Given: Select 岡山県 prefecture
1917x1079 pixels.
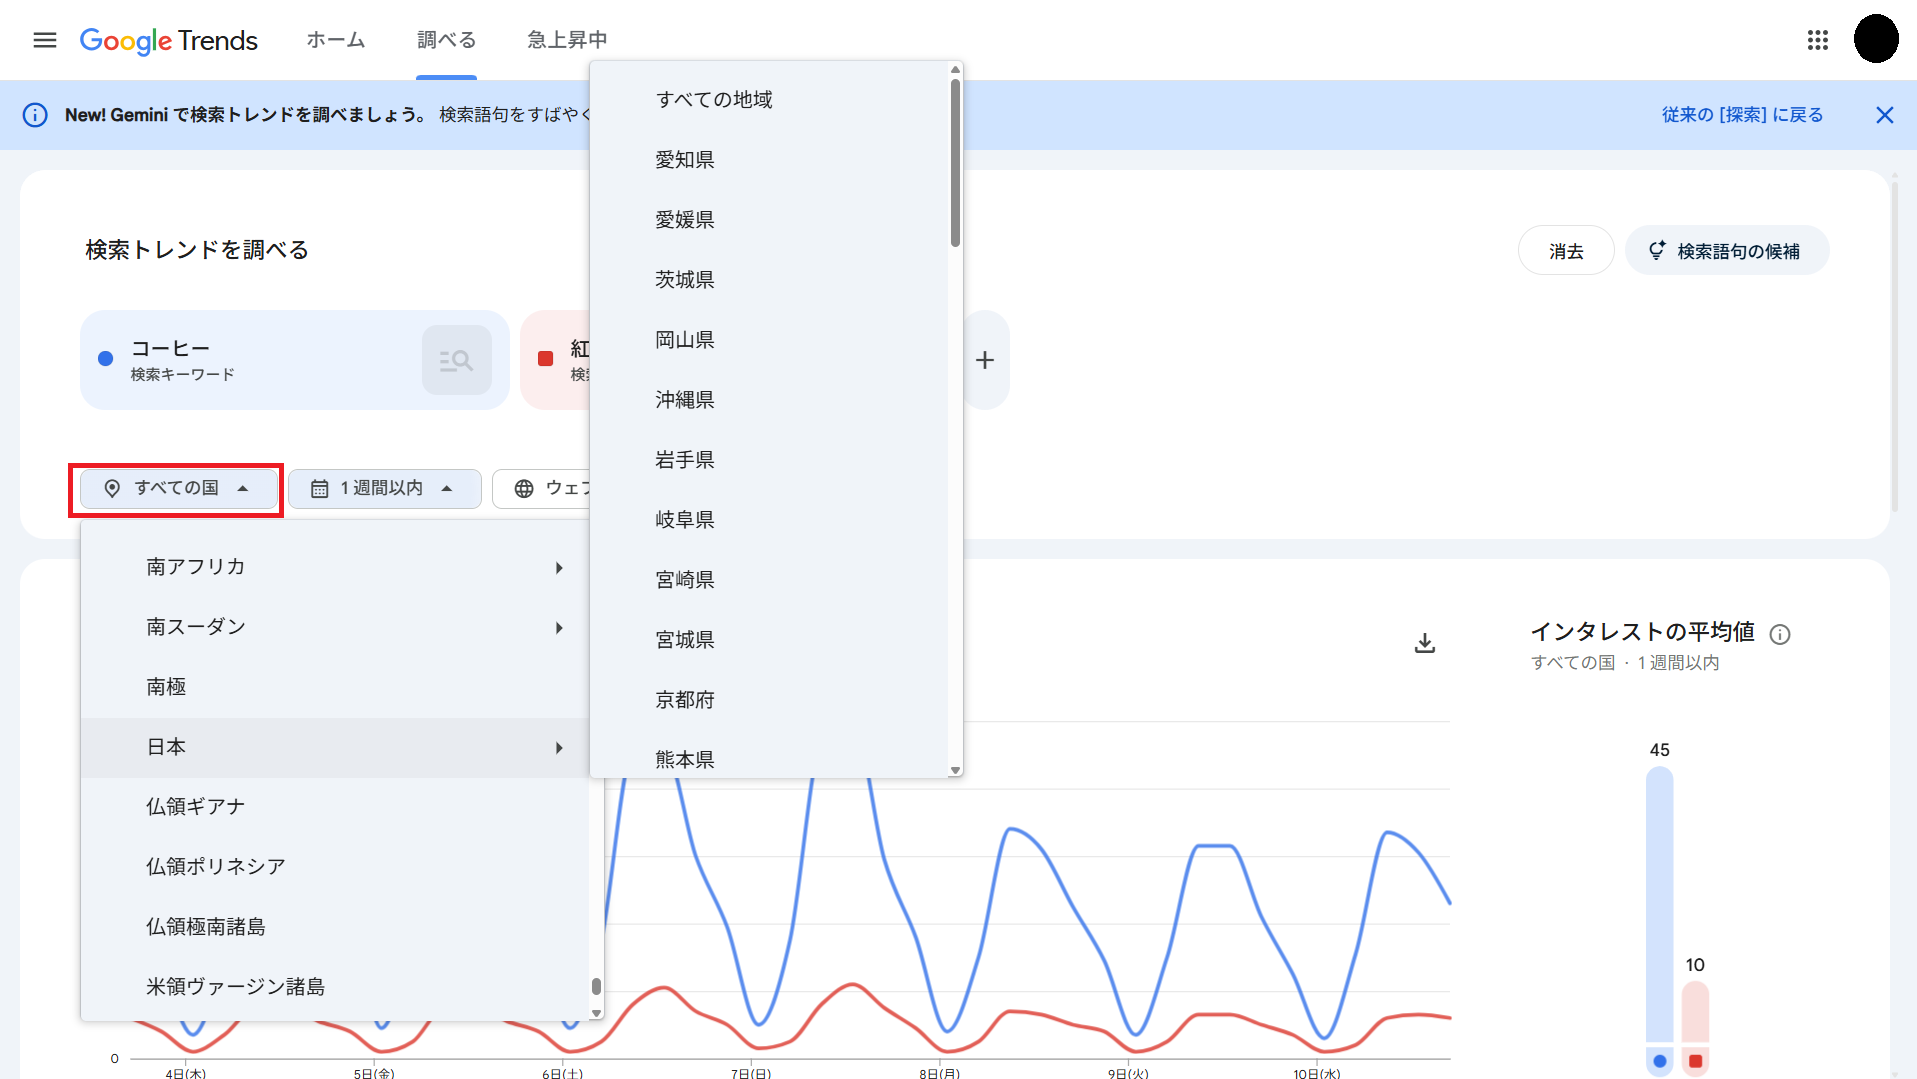Looking at the screenshot, I should [769, 340].
